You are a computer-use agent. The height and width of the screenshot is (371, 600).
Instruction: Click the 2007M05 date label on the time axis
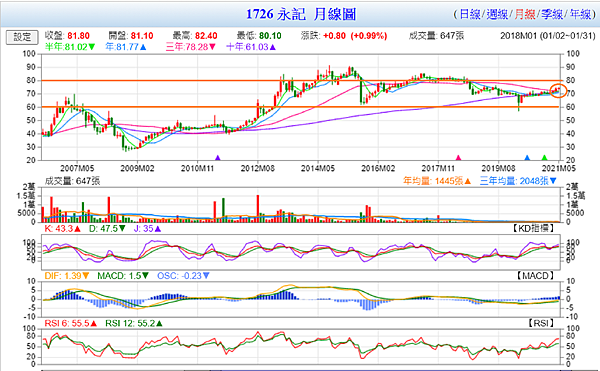pos(77,168)
